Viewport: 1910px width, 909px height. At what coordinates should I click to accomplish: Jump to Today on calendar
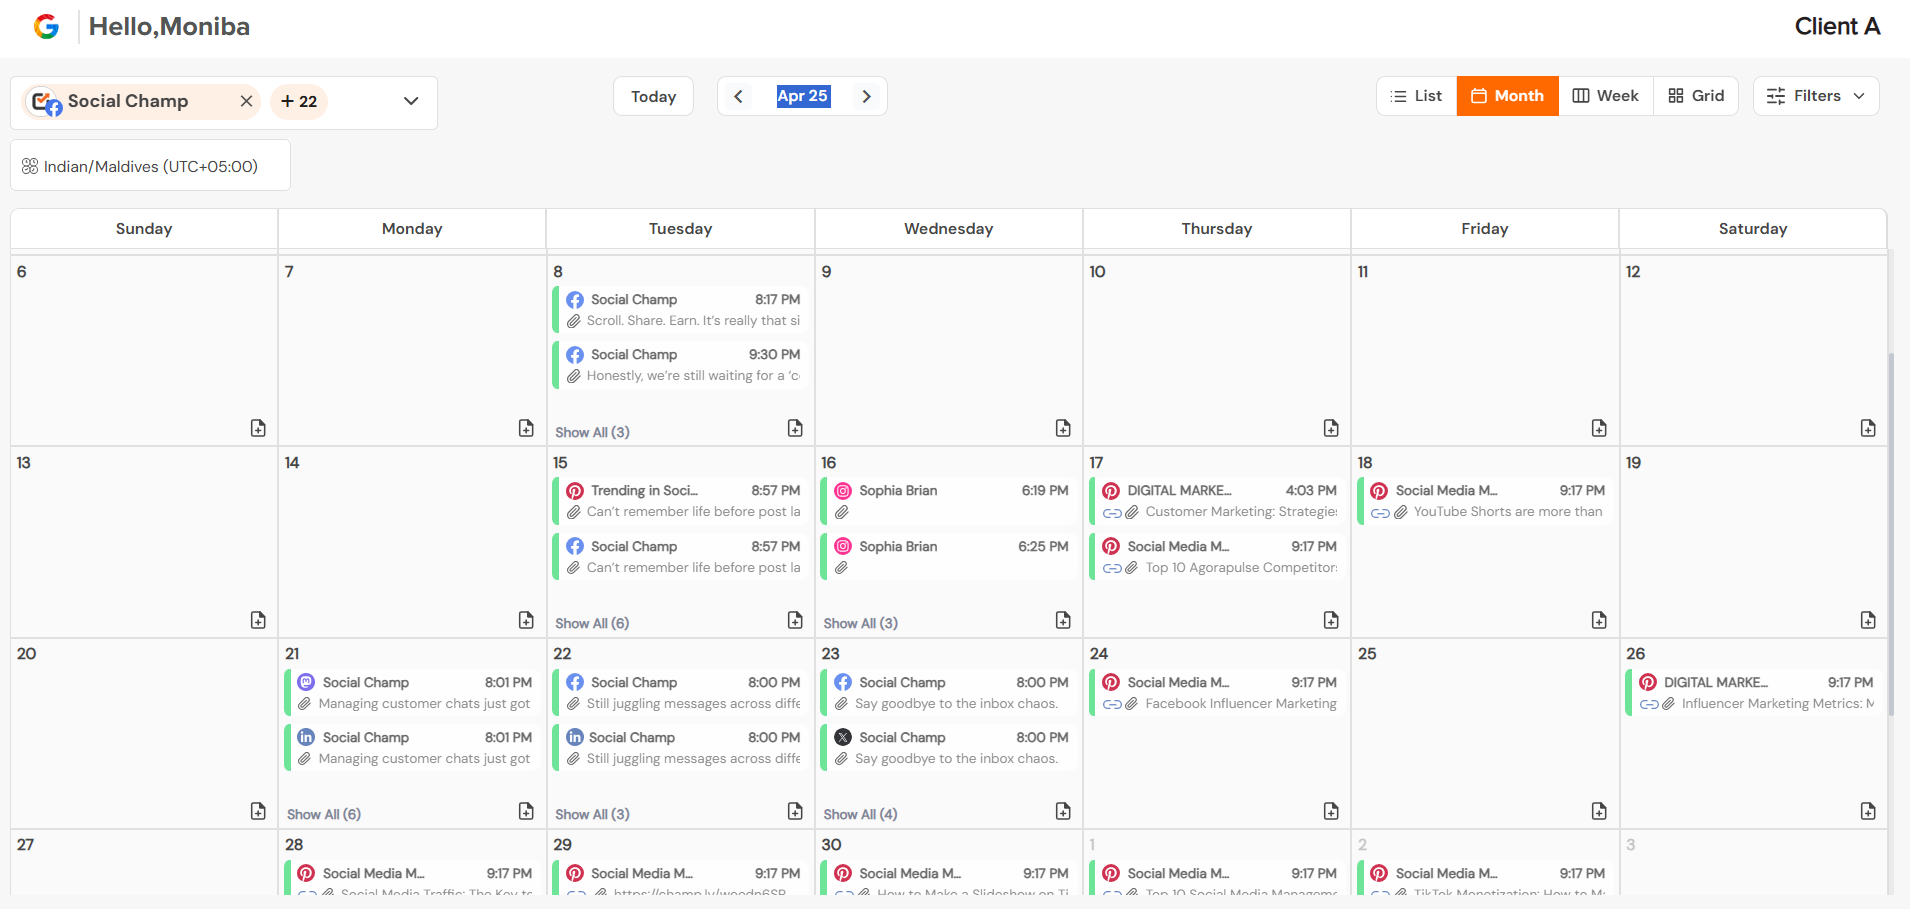[x=653, y=96]
